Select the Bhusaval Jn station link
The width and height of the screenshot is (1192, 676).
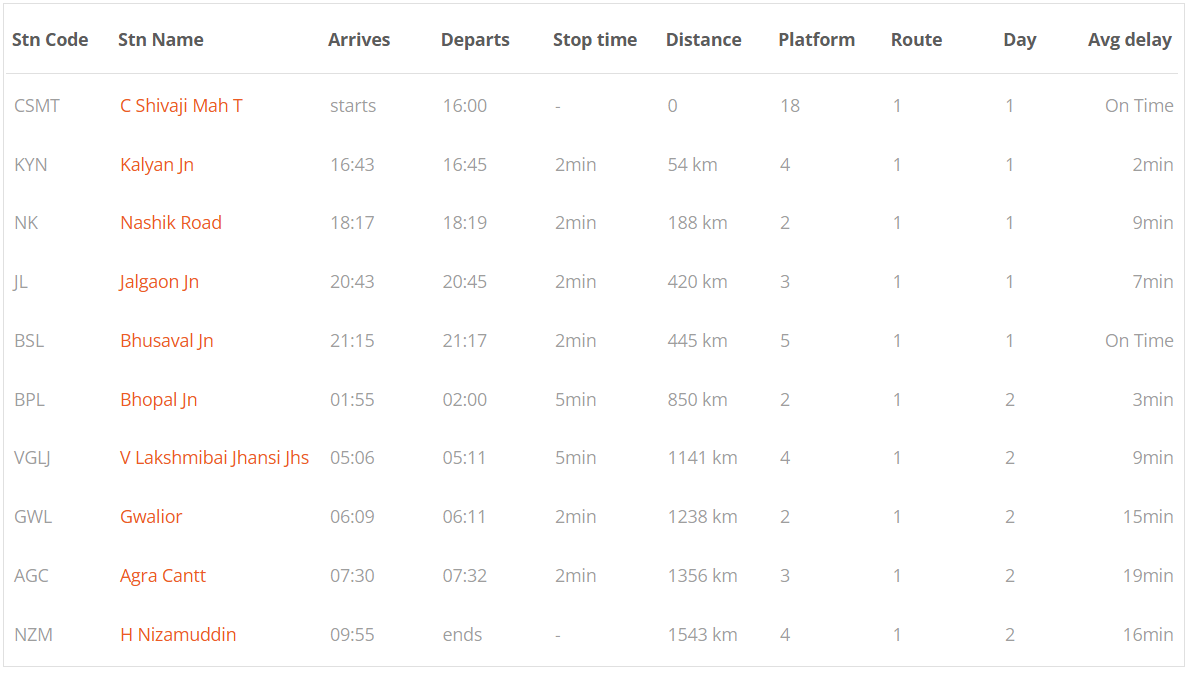pyautogui.click(x=166, y=341)
